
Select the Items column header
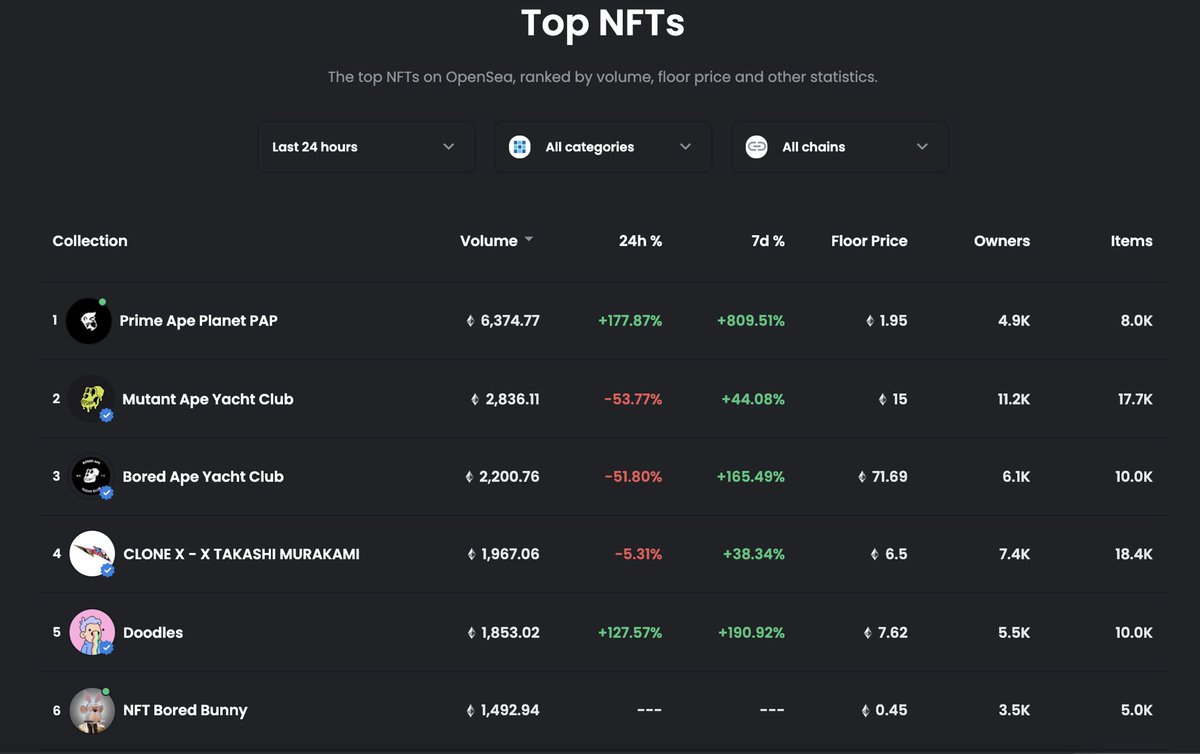tap(1131, 240)
